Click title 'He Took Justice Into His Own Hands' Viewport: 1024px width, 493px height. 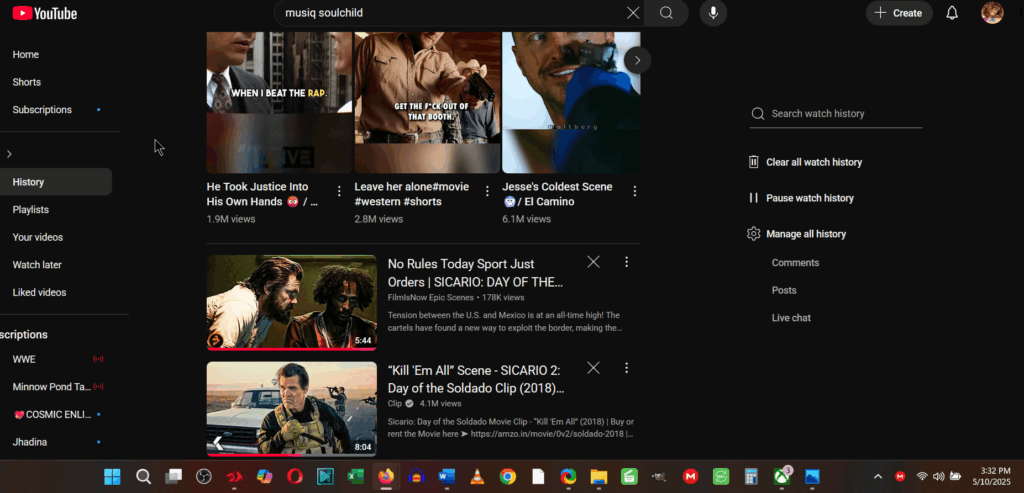pyautogui.click(x=263, y=194)
